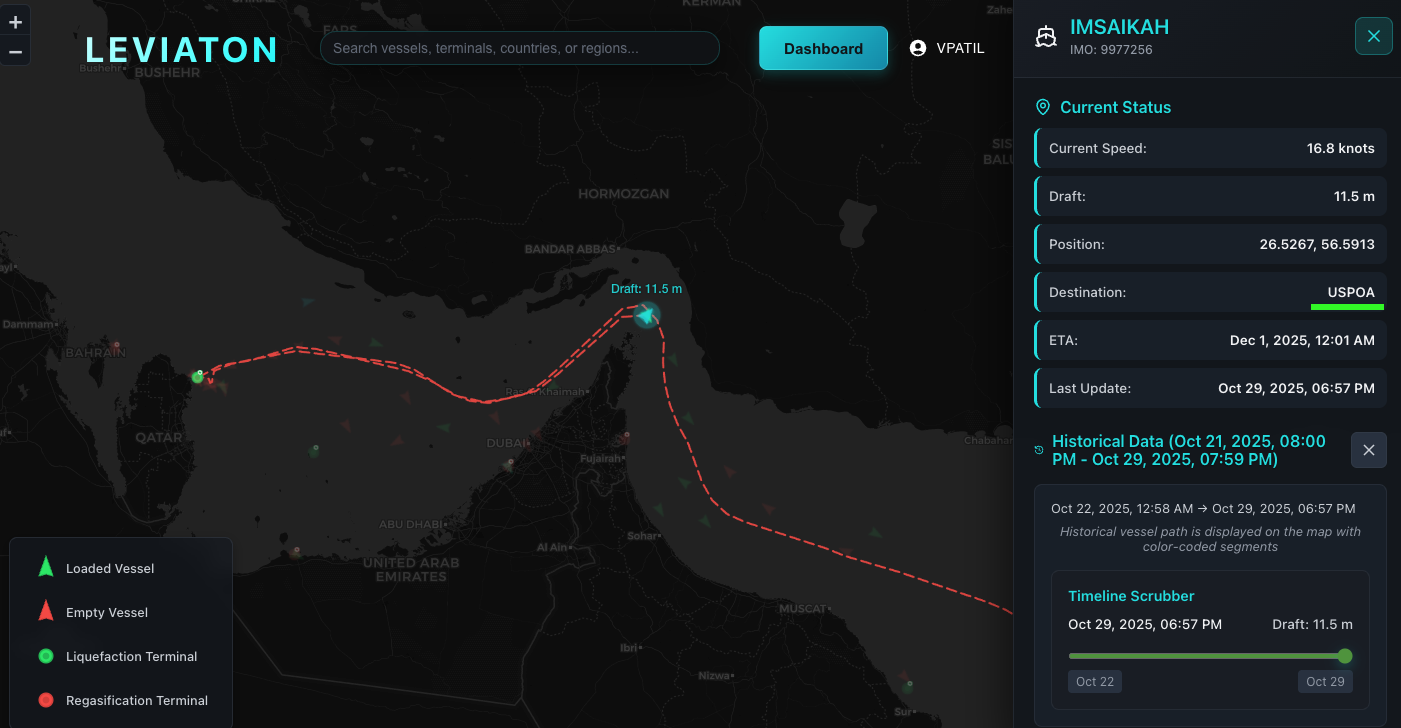Open the Dashboard
Viewport: 1401px width, 728px height.
[823, 48]
